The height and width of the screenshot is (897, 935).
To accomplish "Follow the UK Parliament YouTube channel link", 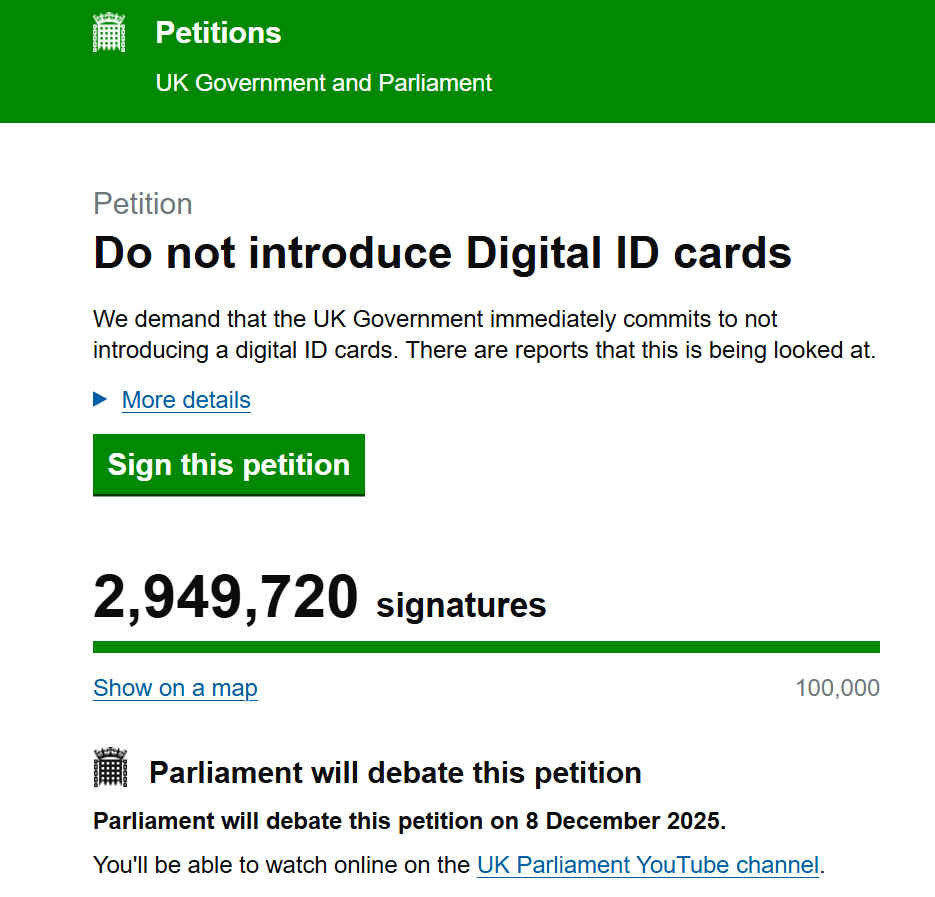I will click(648, 864).
